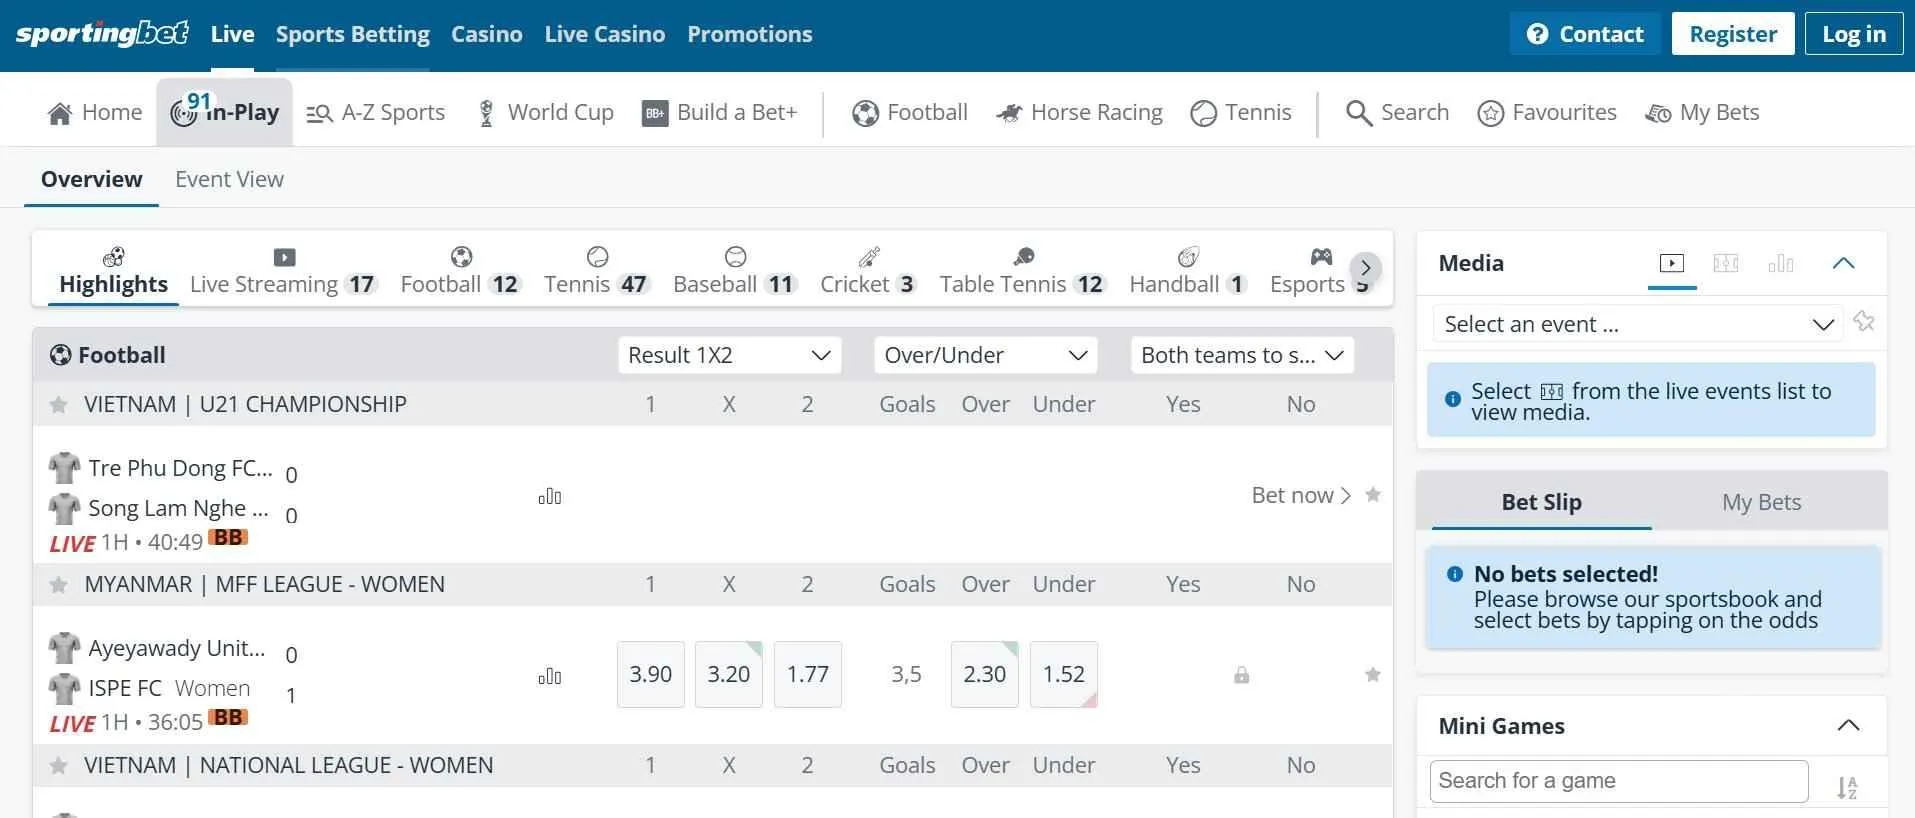Select the Football 12 sports tab

coord(461,271)
